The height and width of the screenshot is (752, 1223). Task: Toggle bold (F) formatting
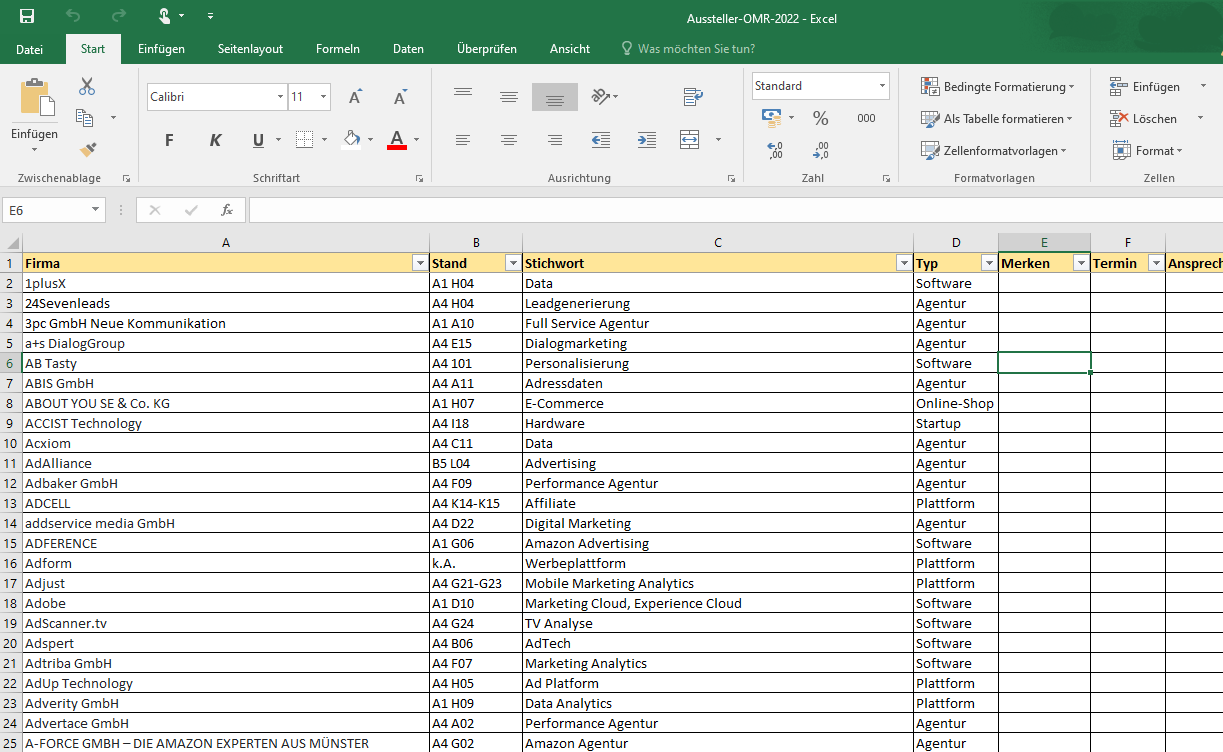coord(169,140)
